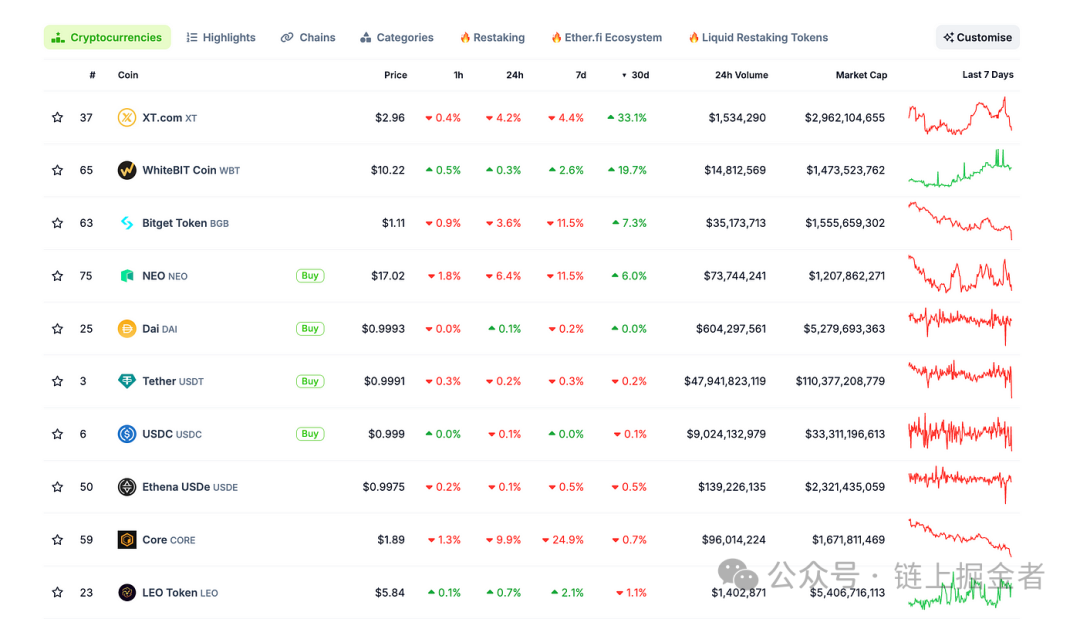Open Bitget Token via its logo

click(127, 223)
